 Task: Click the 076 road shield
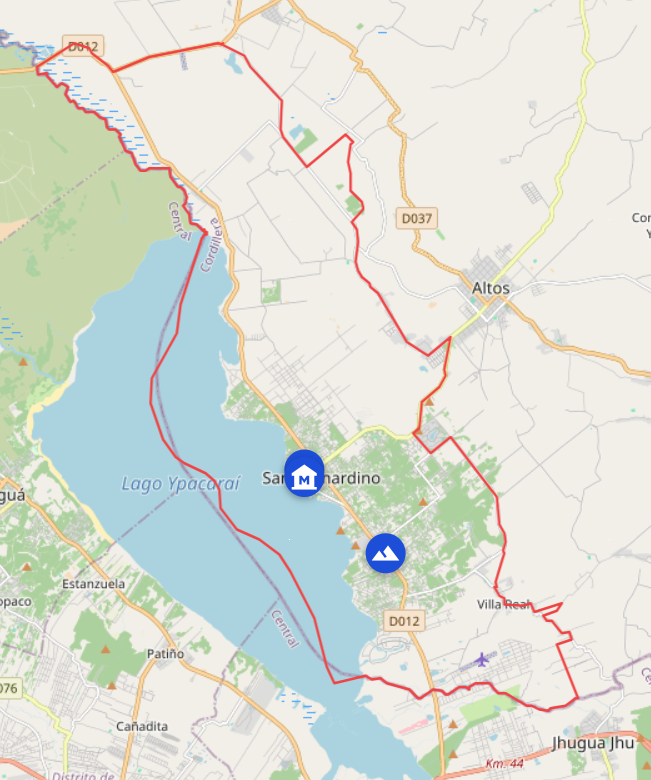tap(10, 688)
